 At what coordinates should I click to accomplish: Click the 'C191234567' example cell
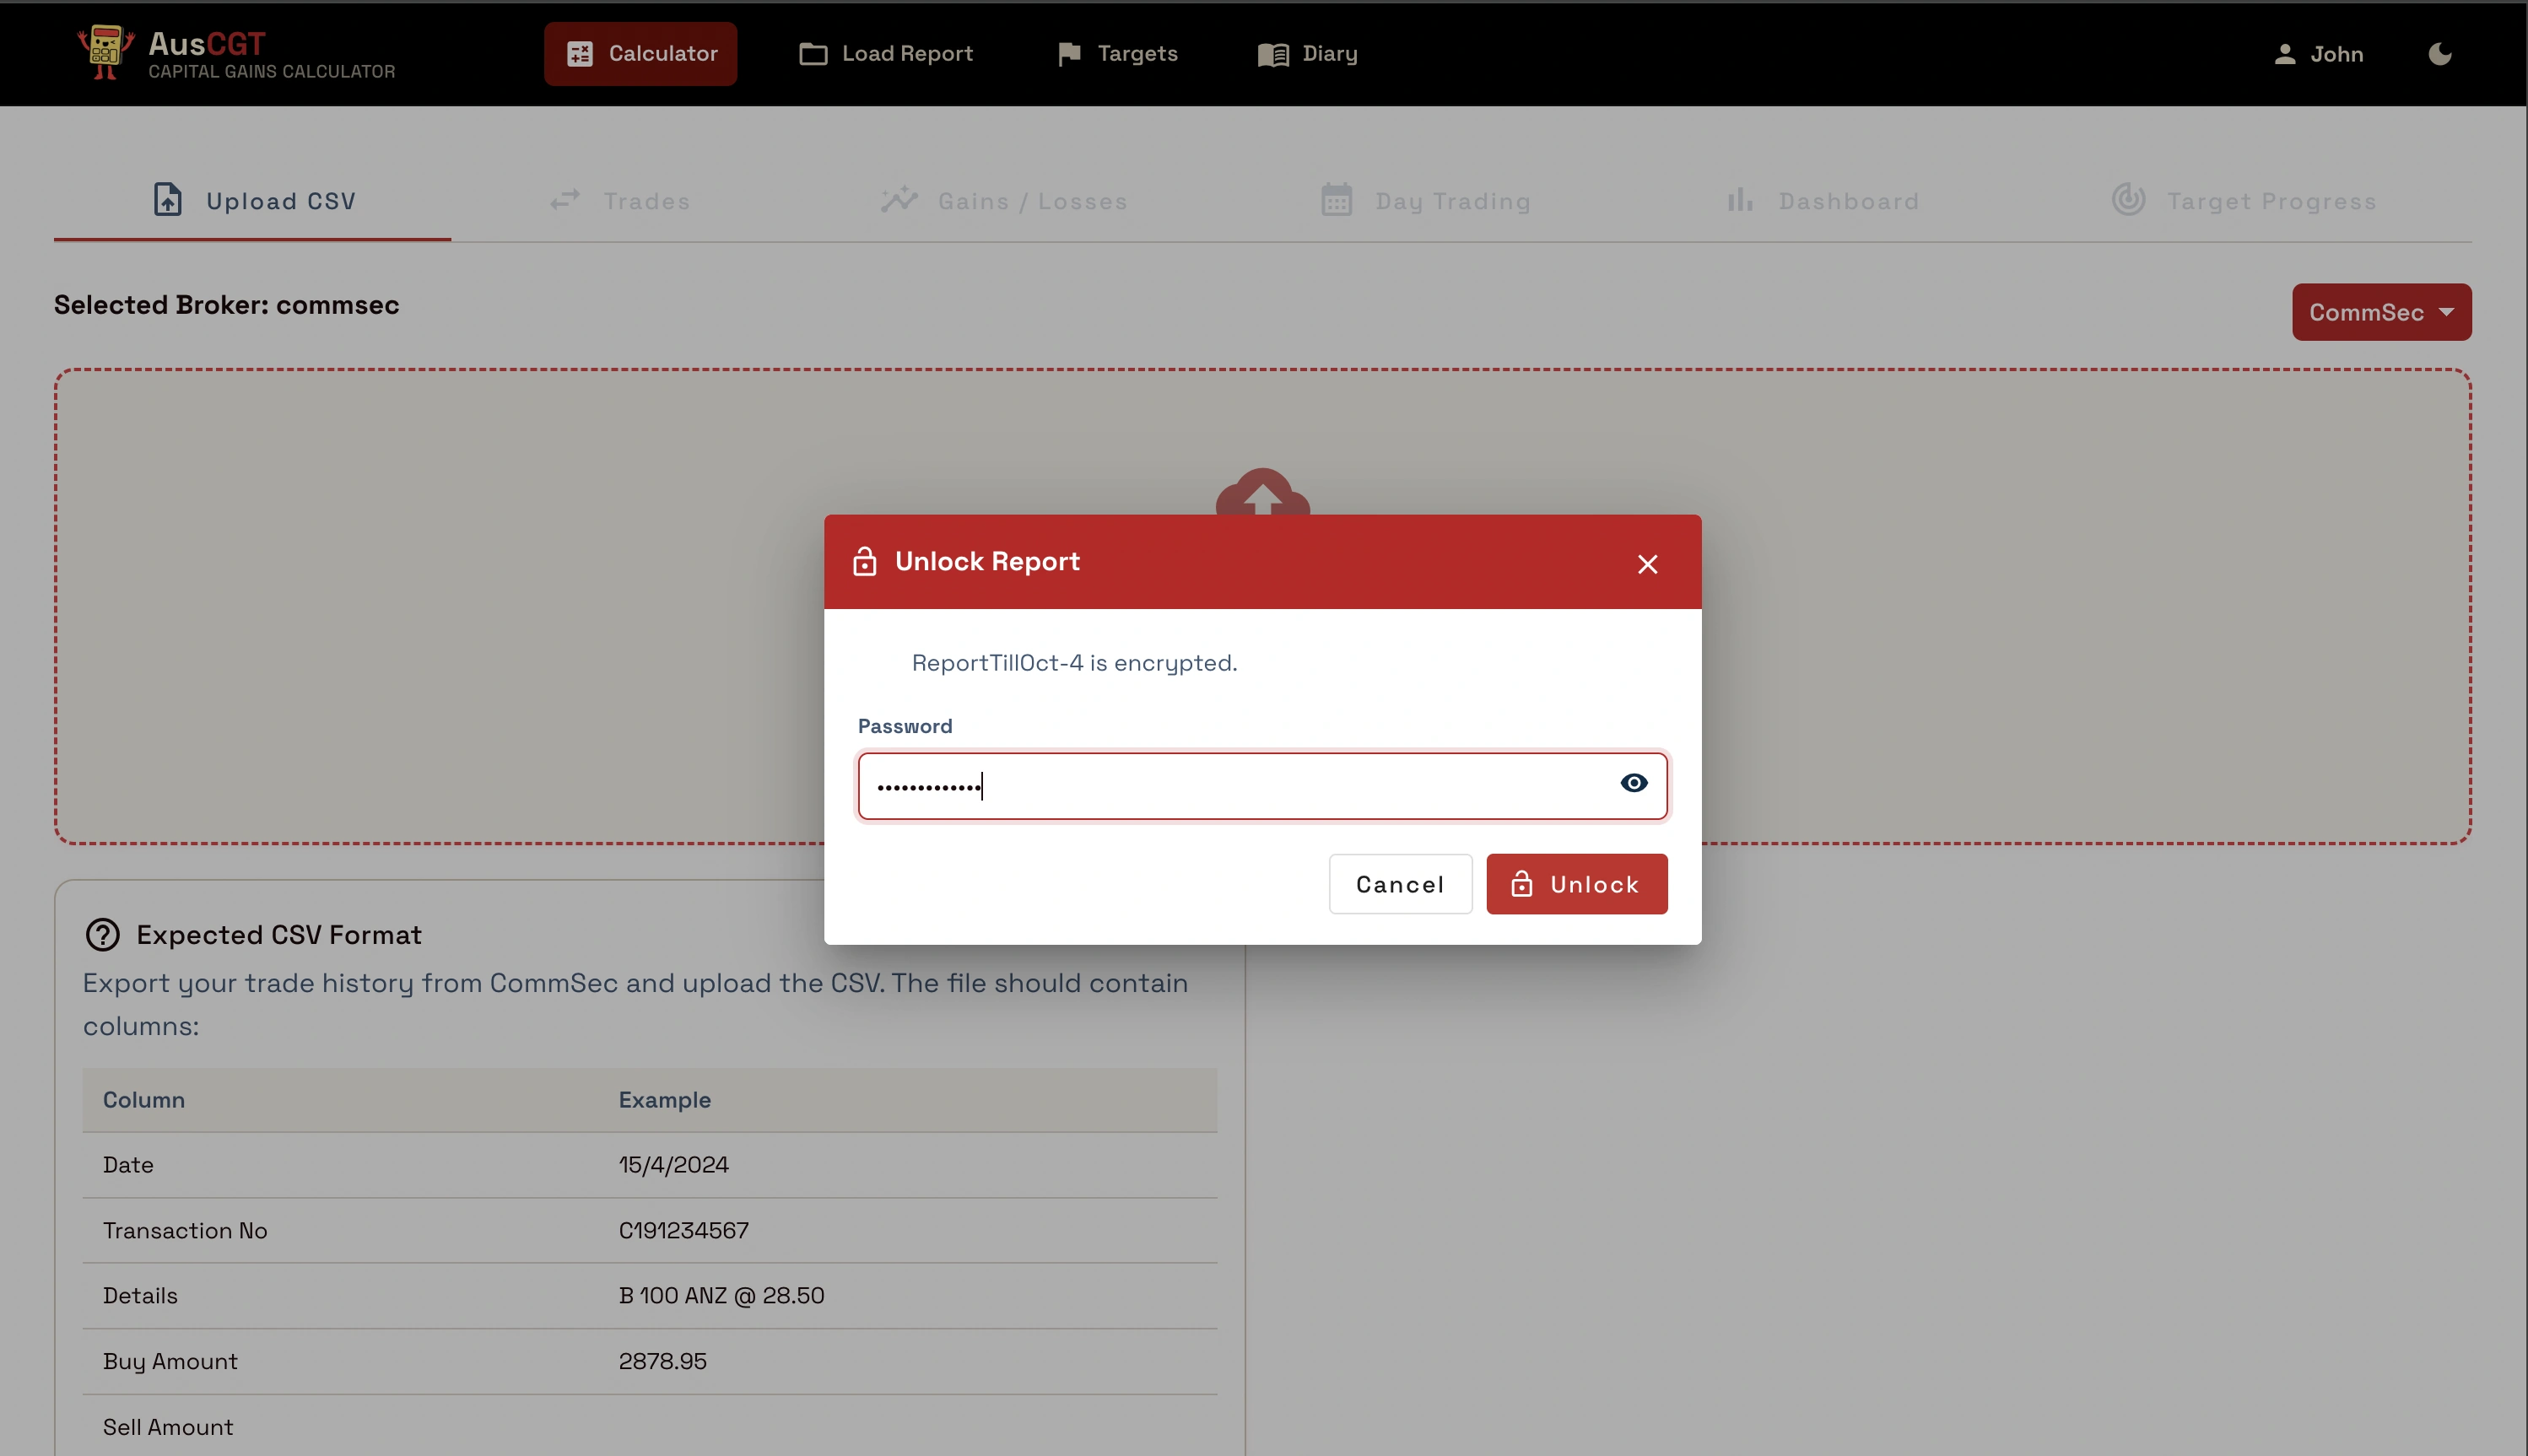[x=684, y=1230]
